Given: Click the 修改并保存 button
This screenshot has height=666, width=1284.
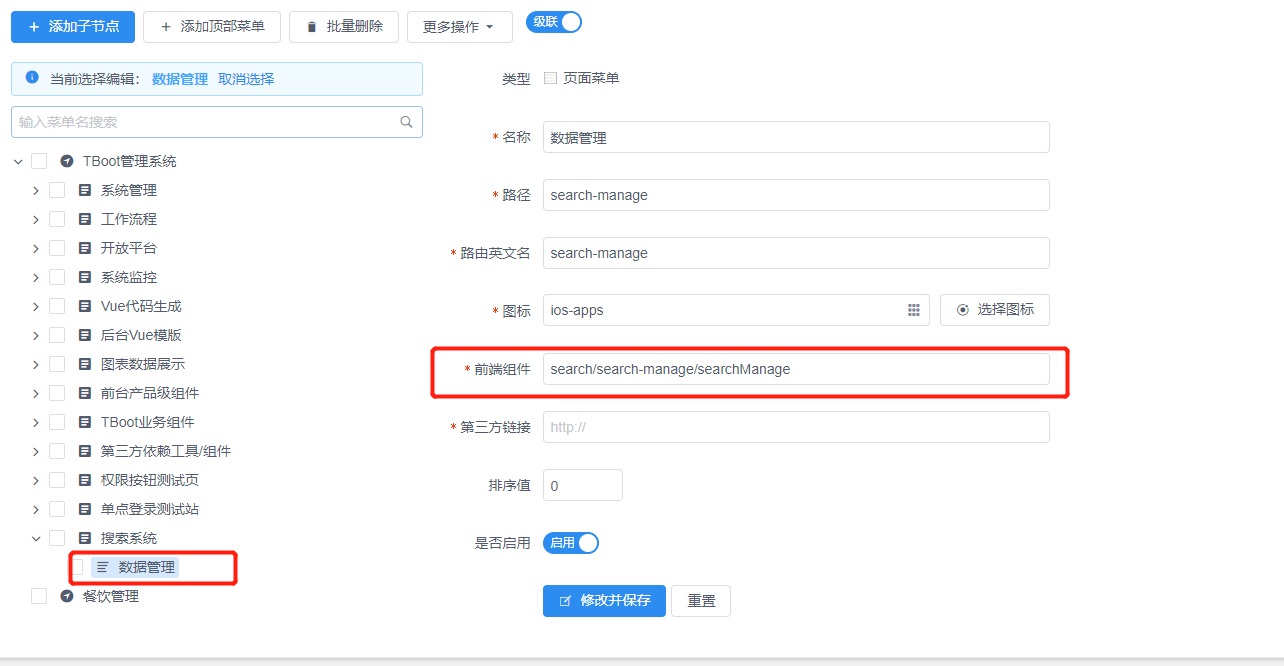Looking at the screenshot, I should [604, 601].
